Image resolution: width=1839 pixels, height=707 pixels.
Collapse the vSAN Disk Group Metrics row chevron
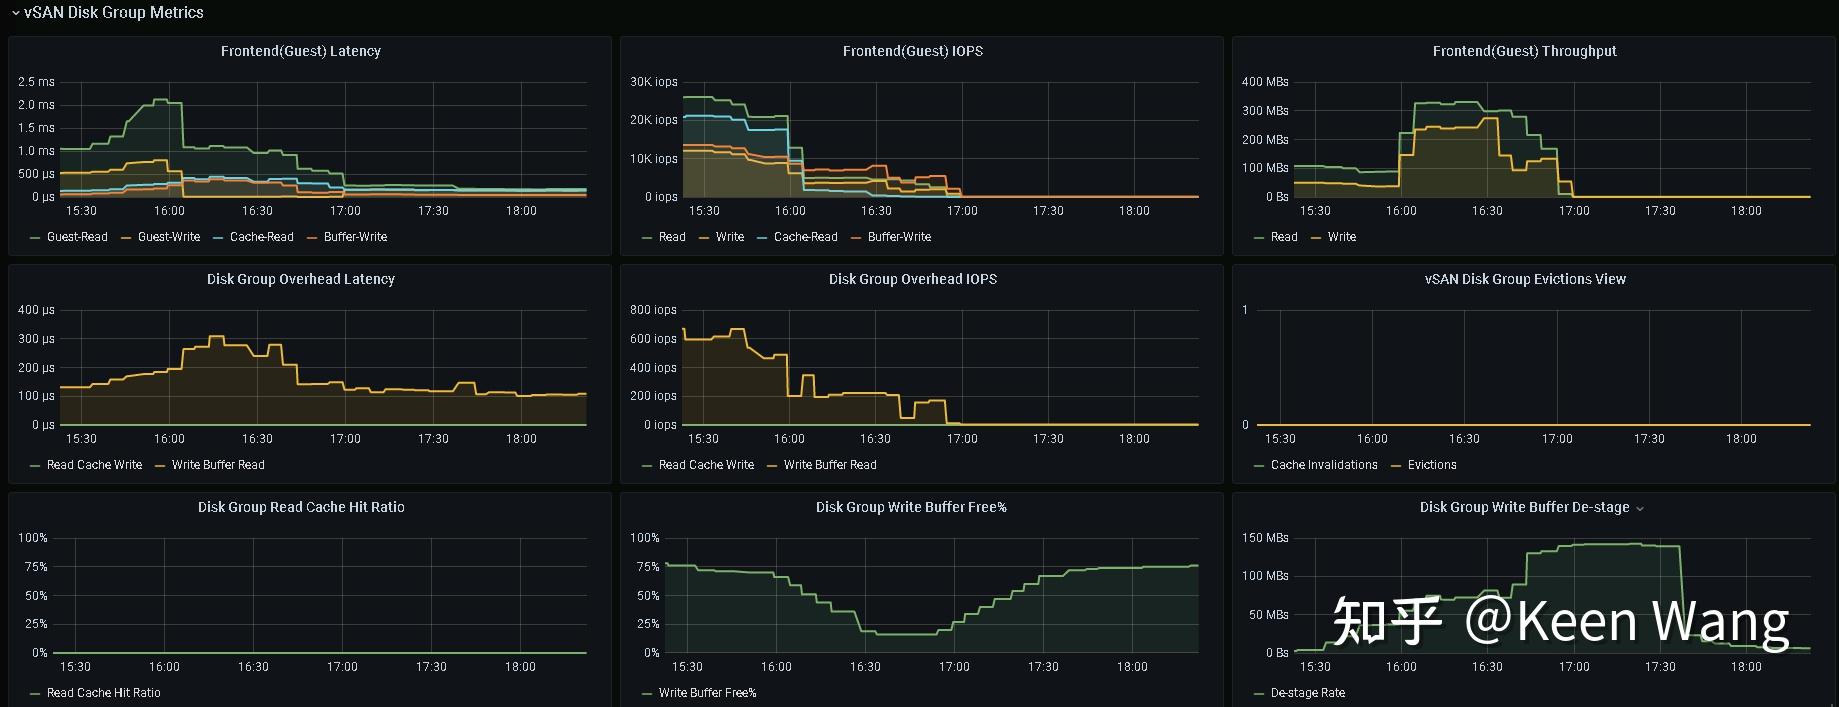click(x=15, y=13)
